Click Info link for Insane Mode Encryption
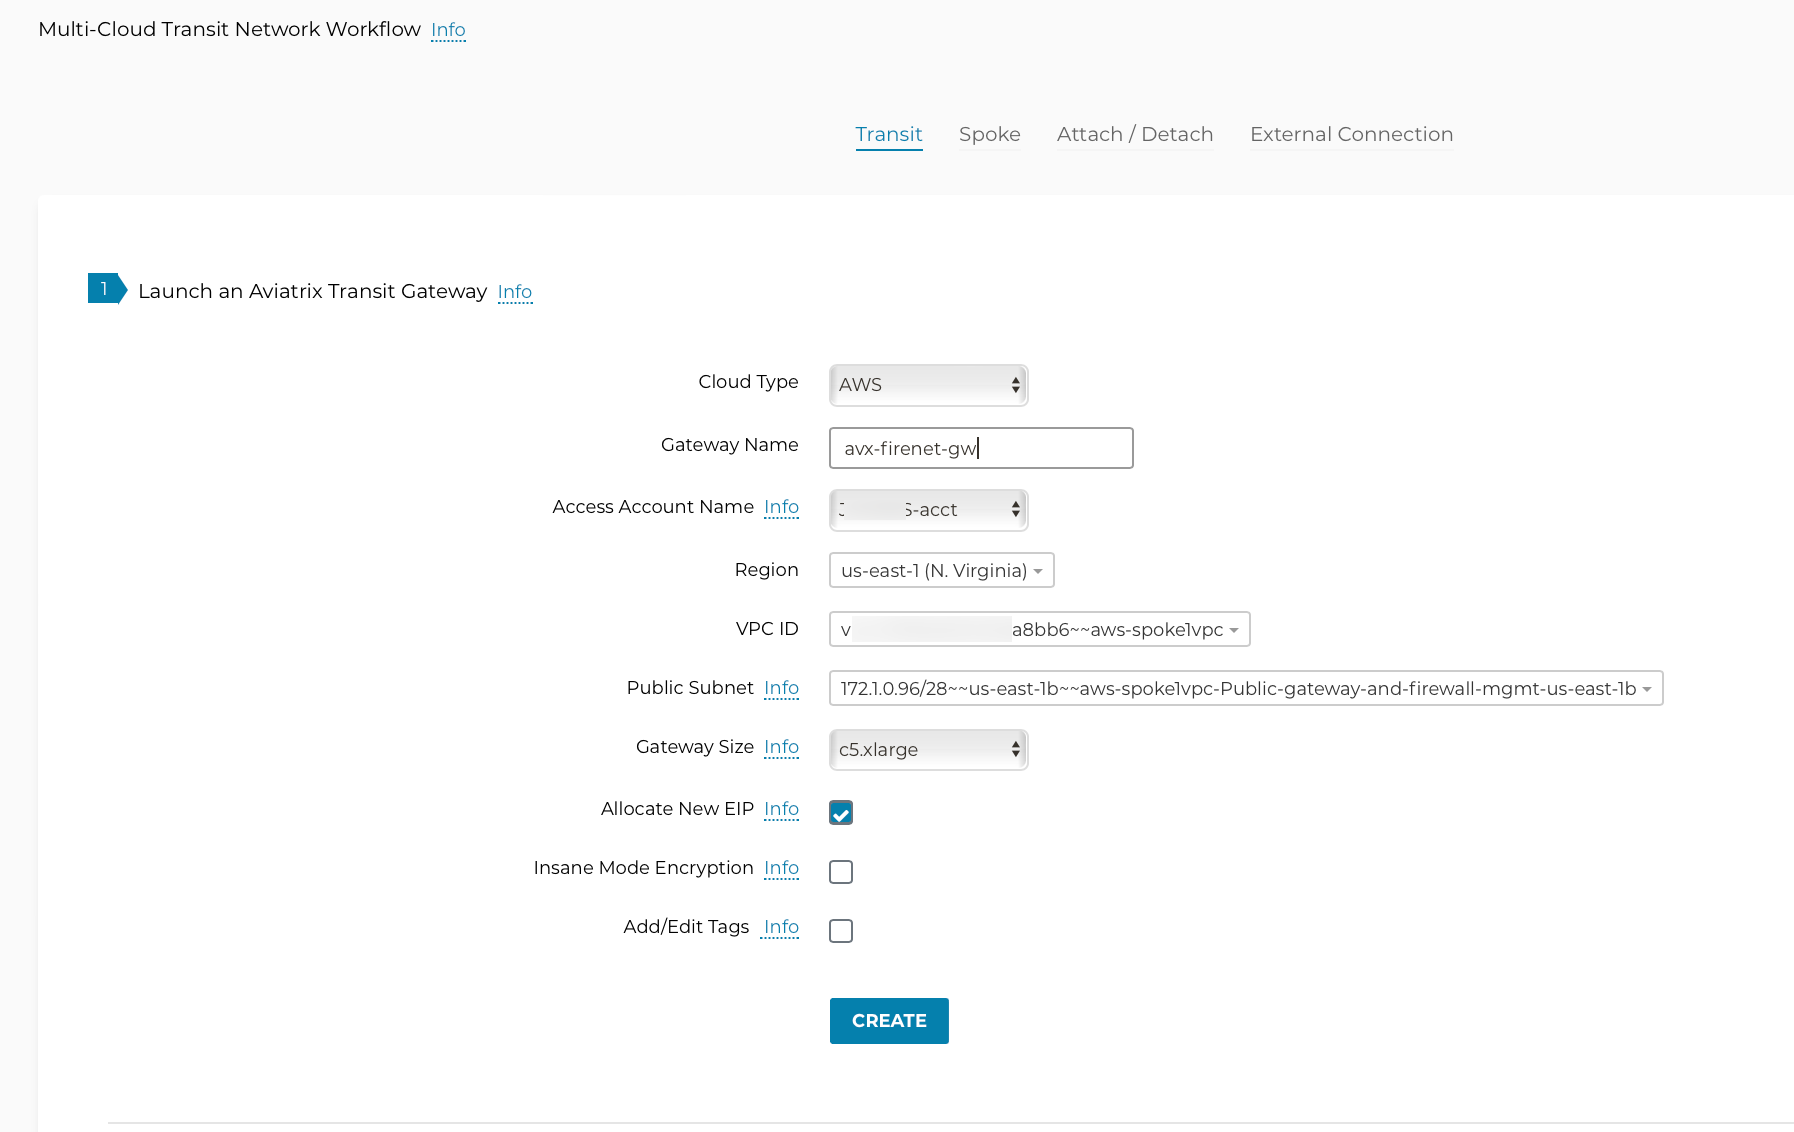Image resolution: width=1794 pixels, height=1132 pixels. (x=781, y=868)
